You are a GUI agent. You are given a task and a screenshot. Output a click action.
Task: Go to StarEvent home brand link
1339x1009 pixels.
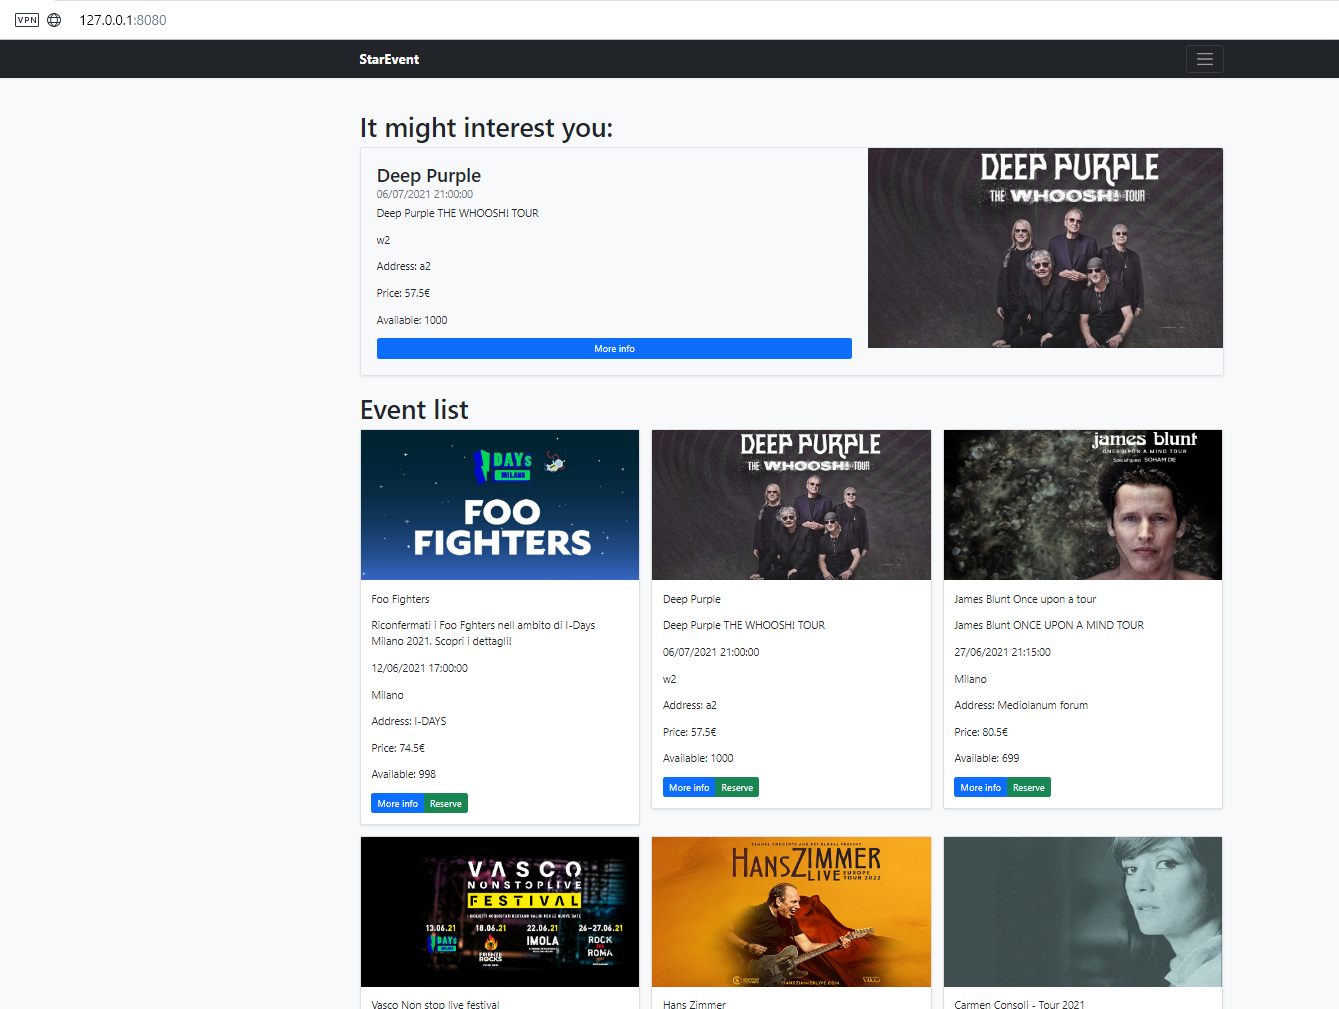coord(389,59)
